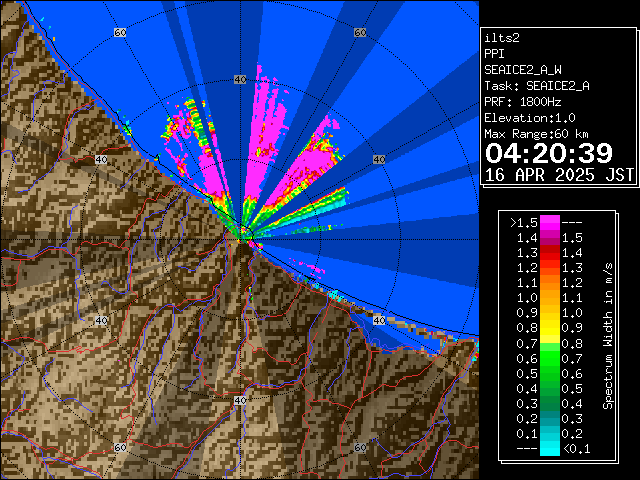640x480 pixels.
Task: Pick the magenta swatch atop the legend
Action: click(550, 223)
